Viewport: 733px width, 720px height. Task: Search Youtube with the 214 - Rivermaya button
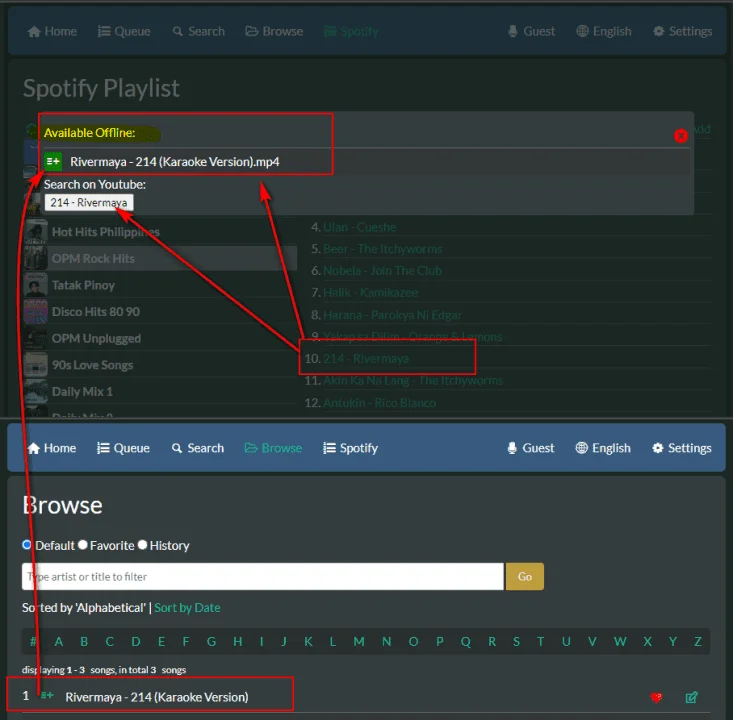[x=89, y=202]
